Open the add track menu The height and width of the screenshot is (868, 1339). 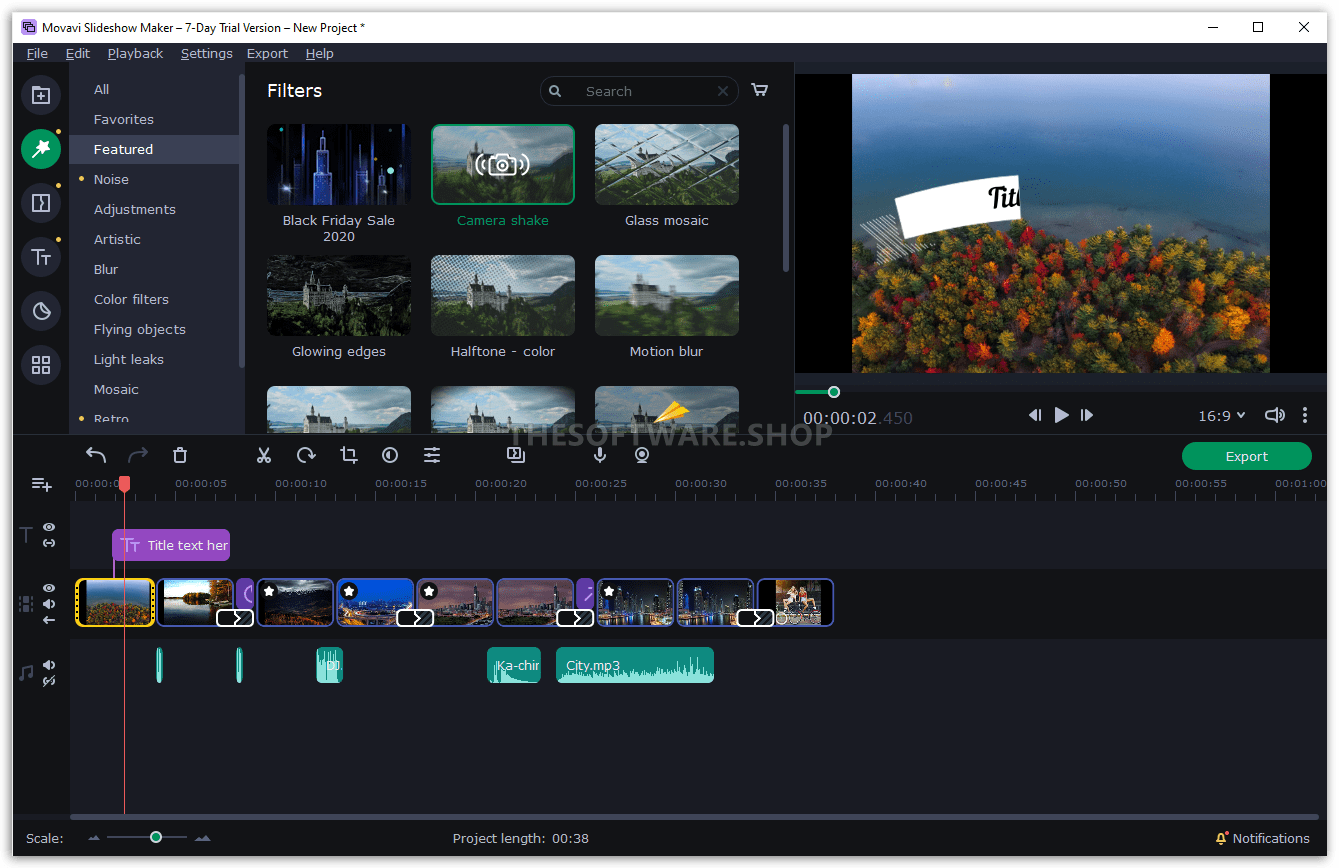[41, 485]
